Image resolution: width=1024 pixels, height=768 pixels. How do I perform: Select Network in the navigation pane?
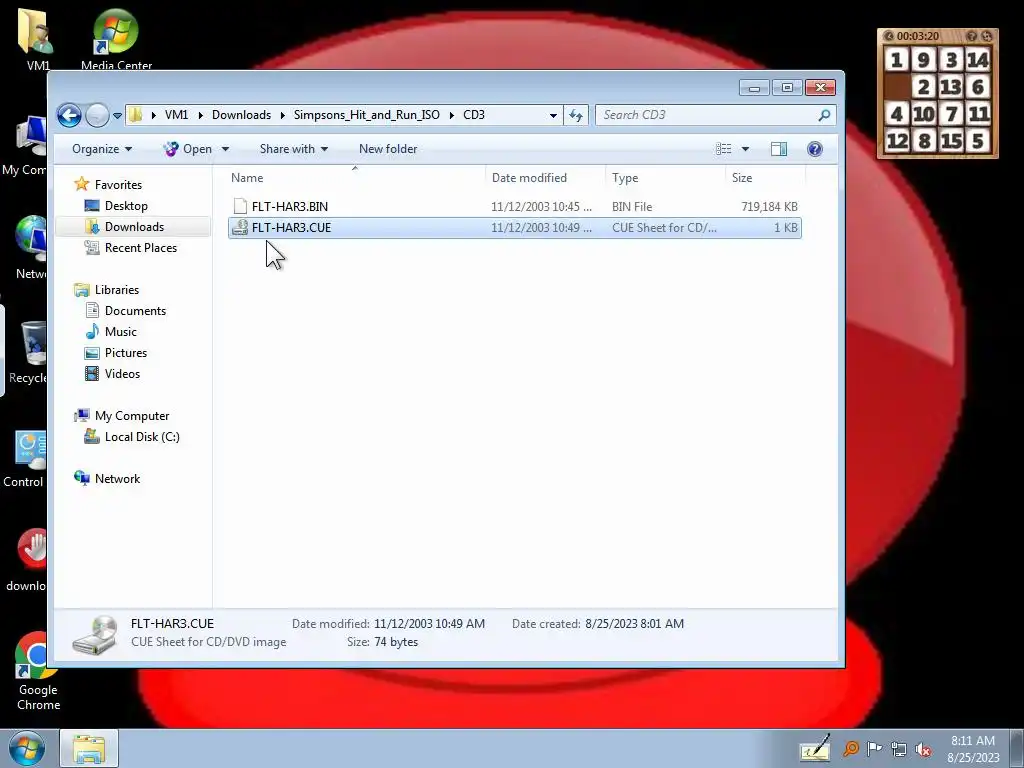(x=117, y=479)
